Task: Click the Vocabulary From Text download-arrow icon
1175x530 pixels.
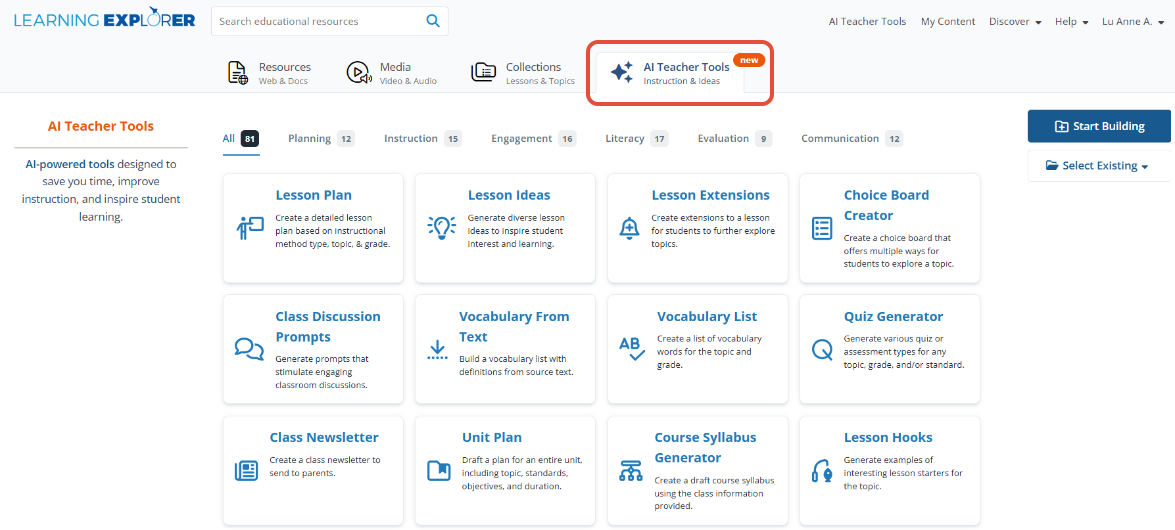Action: tap(437, 349)
